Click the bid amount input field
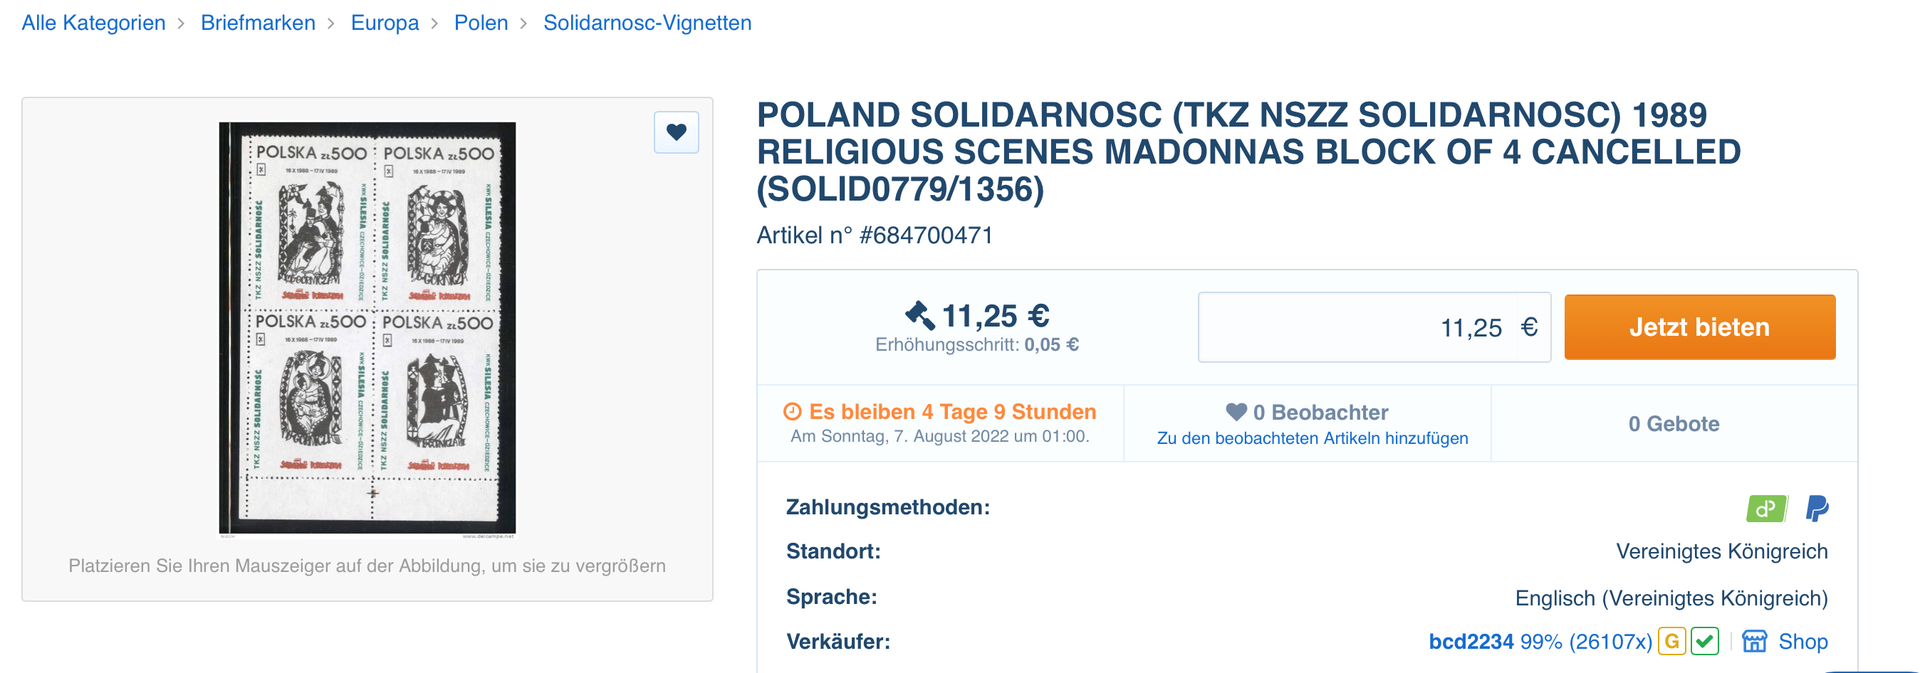 [1373, 327]
